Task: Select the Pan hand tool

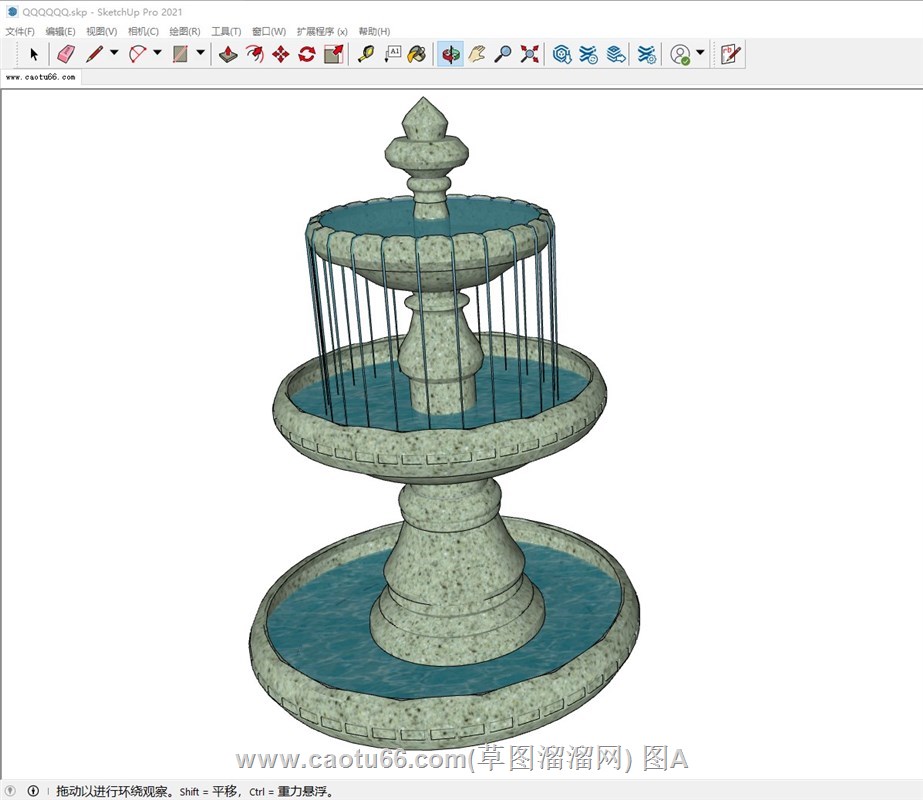Action: coord(477,54)
